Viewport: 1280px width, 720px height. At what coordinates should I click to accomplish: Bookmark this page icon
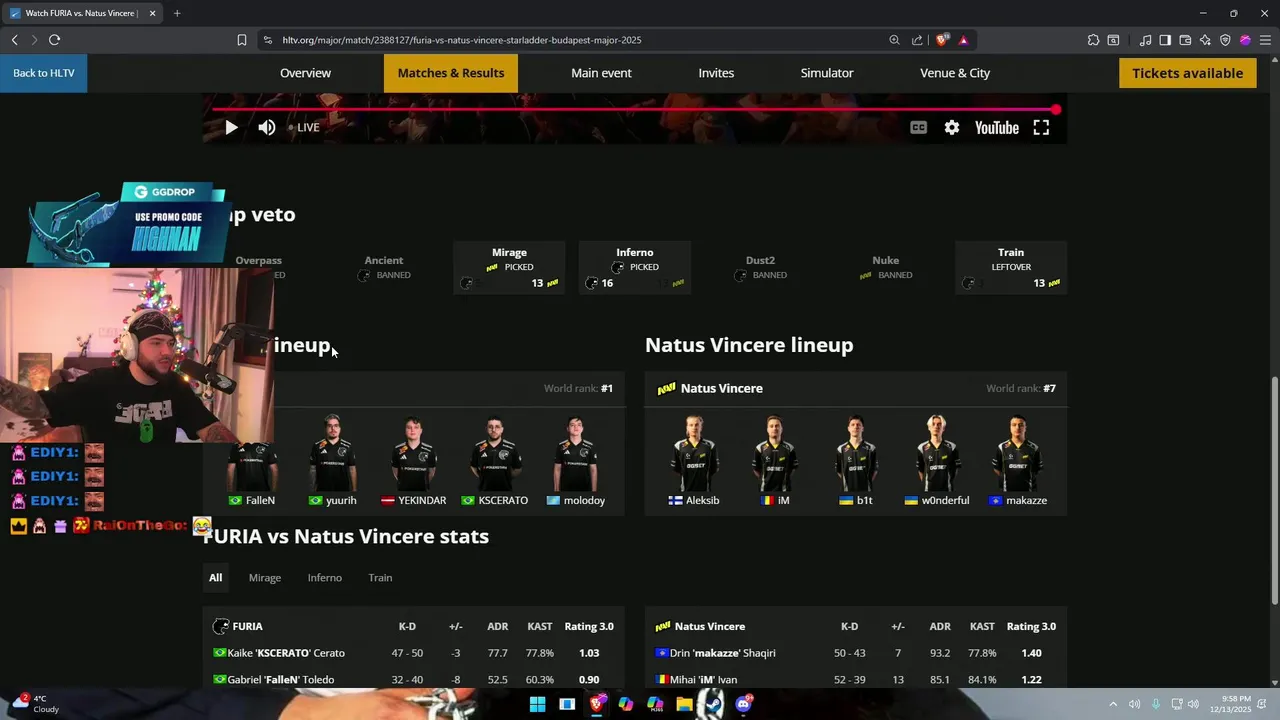(x=242, y=40)
